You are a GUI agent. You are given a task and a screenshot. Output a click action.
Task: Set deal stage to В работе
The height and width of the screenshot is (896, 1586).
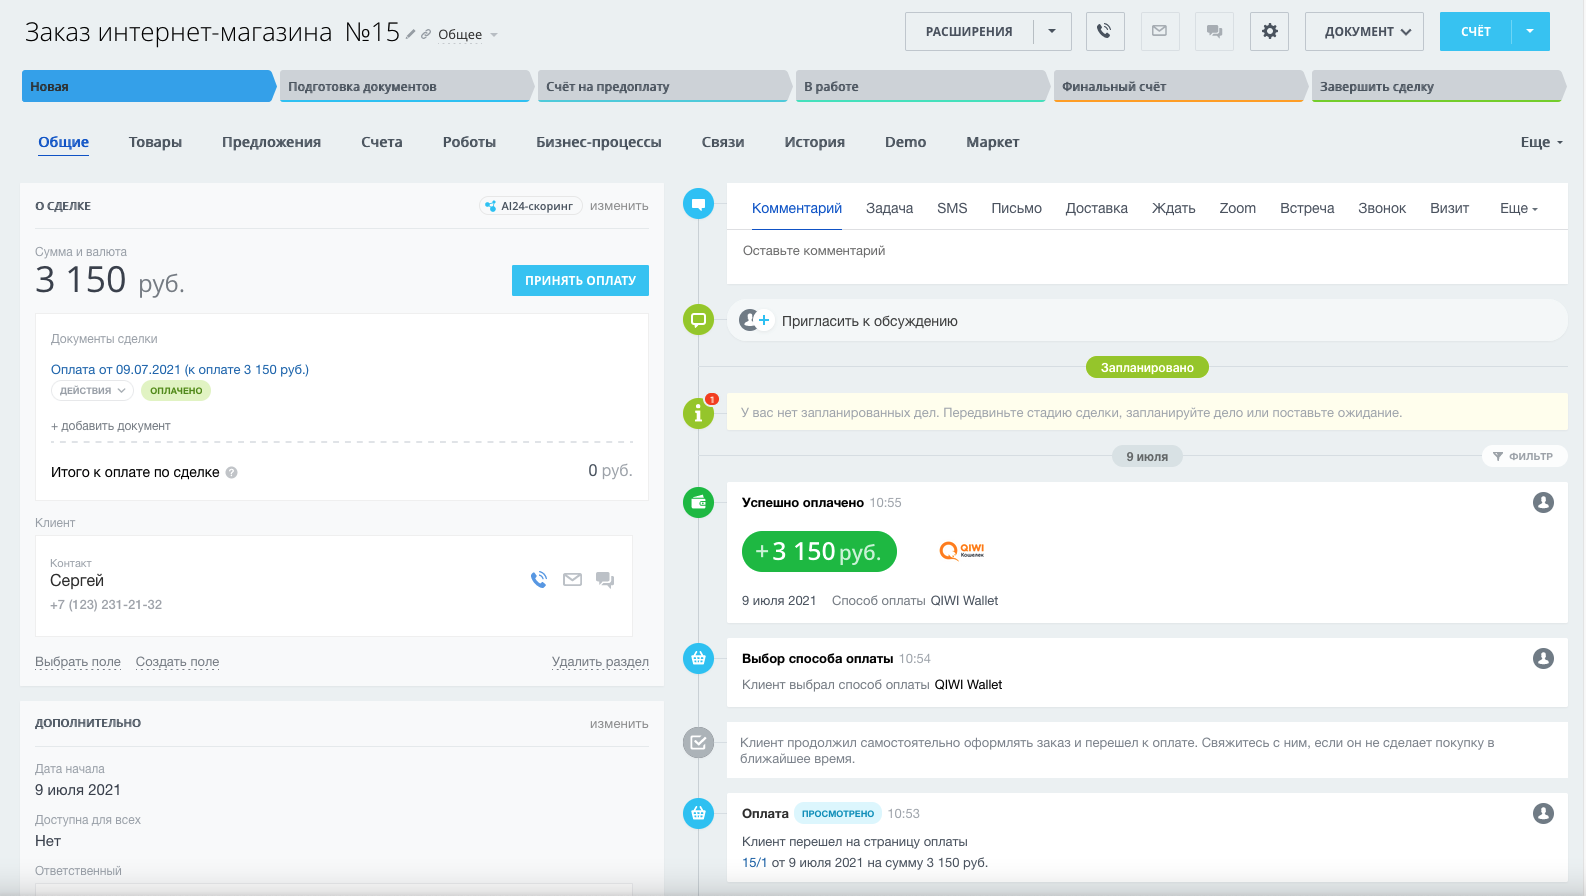pos(918,87)
